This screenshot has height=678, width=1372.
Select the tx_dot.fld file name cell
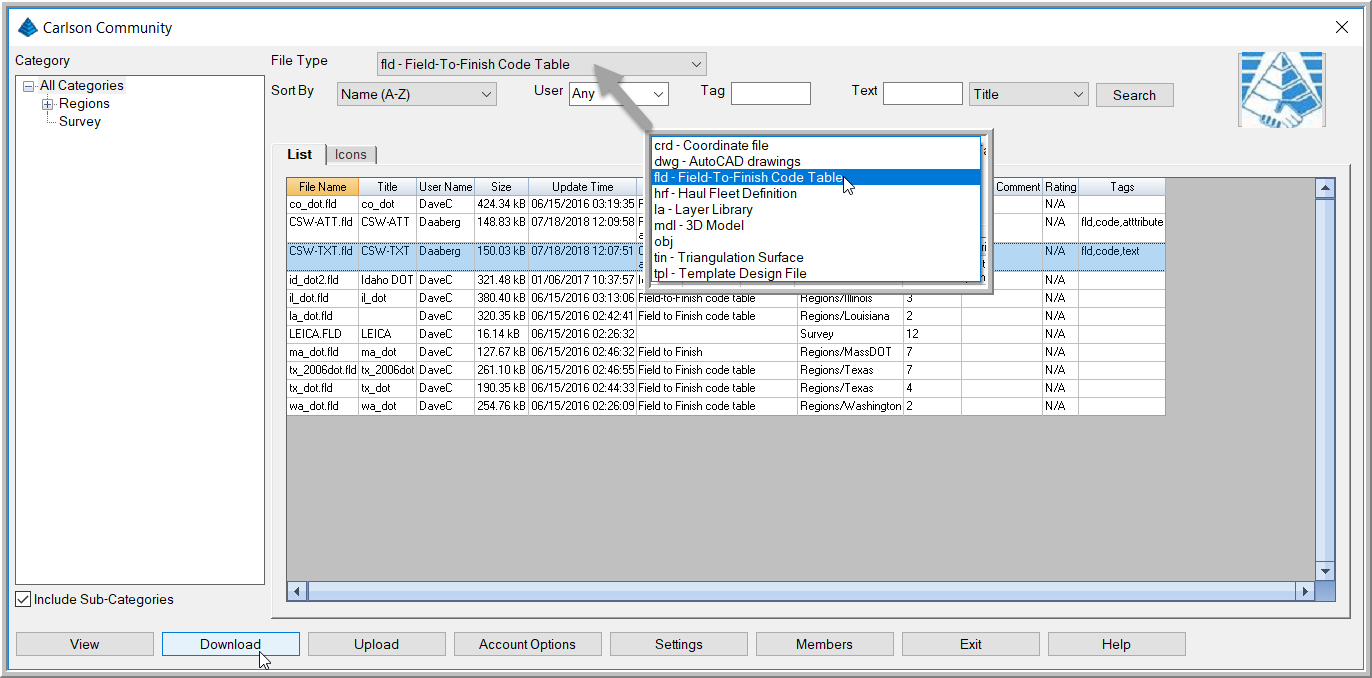tap(323, 388)
